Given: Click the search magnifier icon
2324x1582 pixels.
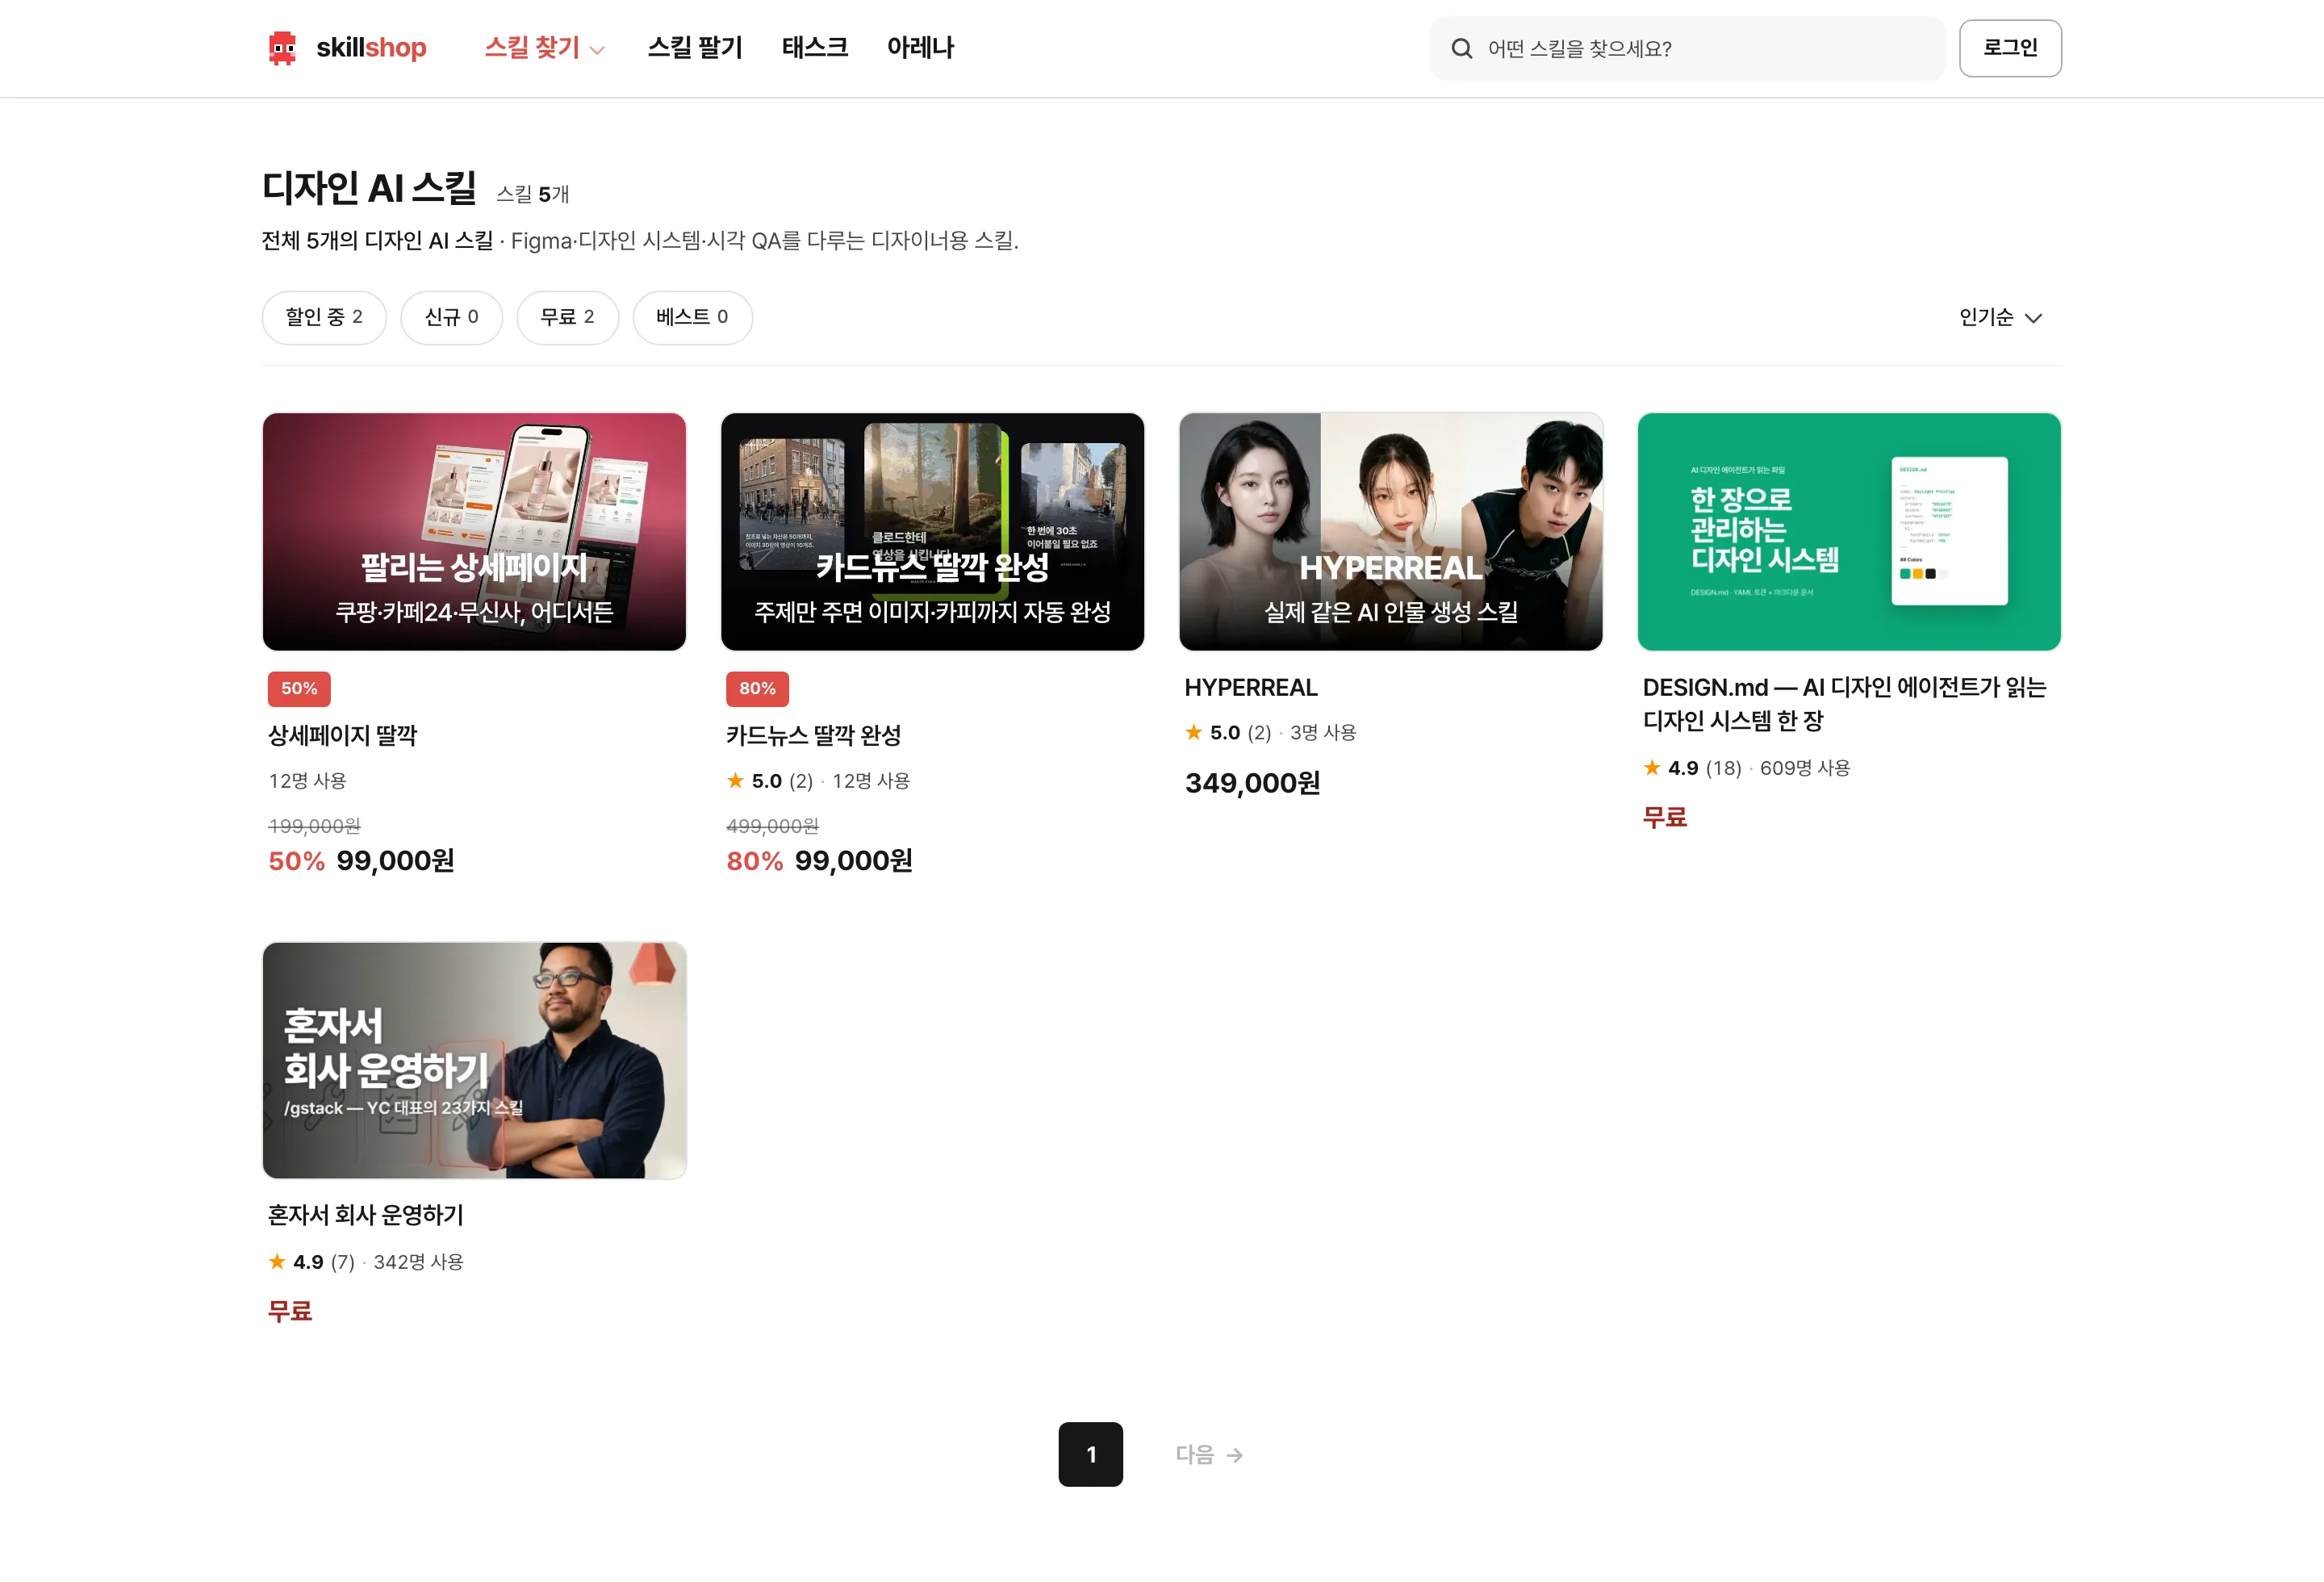Looking at the screenshot, I should click(1461, 48).
